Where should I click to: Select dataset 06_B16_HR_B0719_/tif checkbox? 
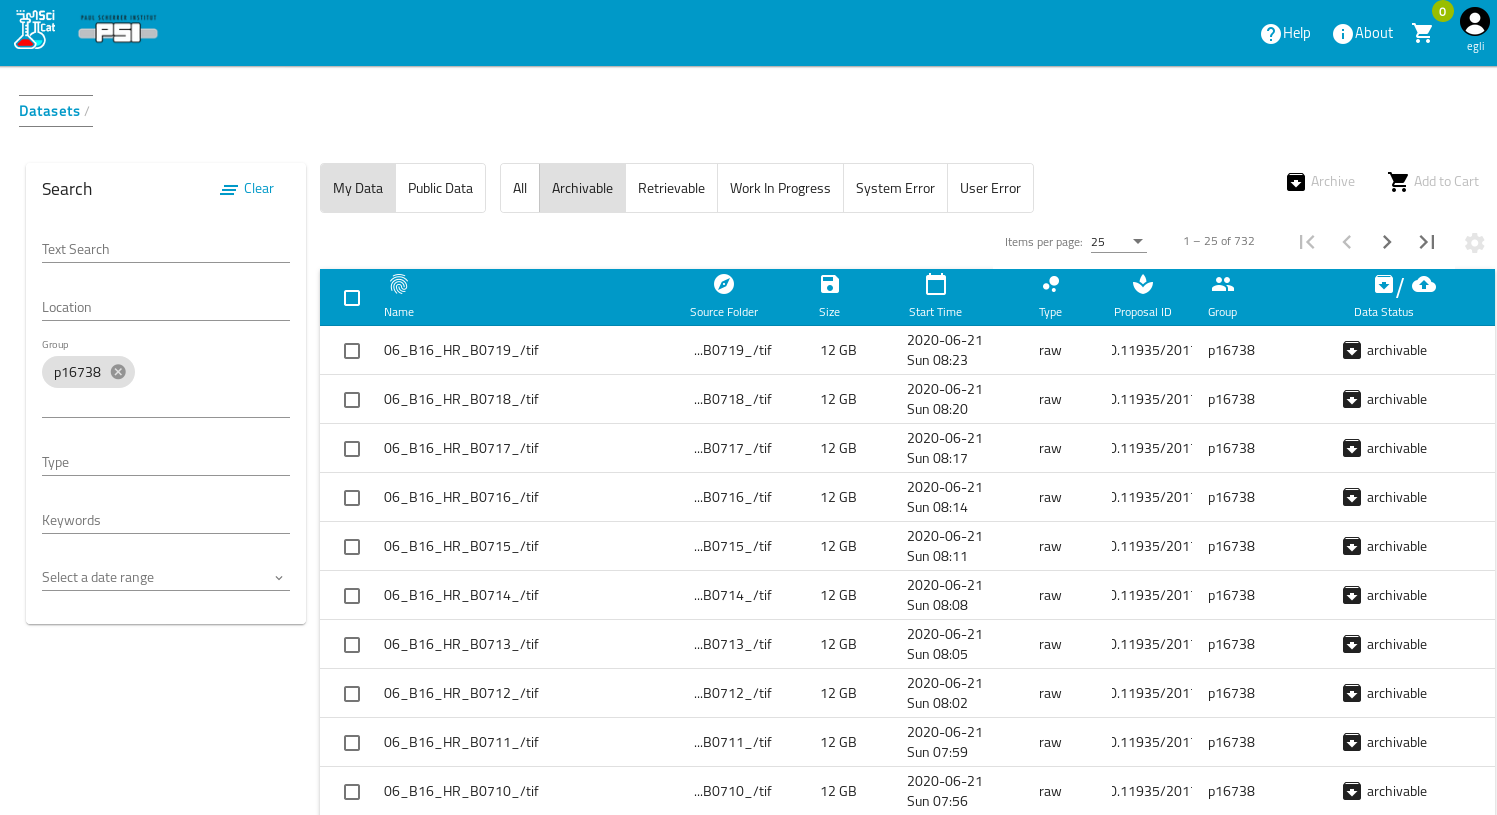(x=352, y=351)
